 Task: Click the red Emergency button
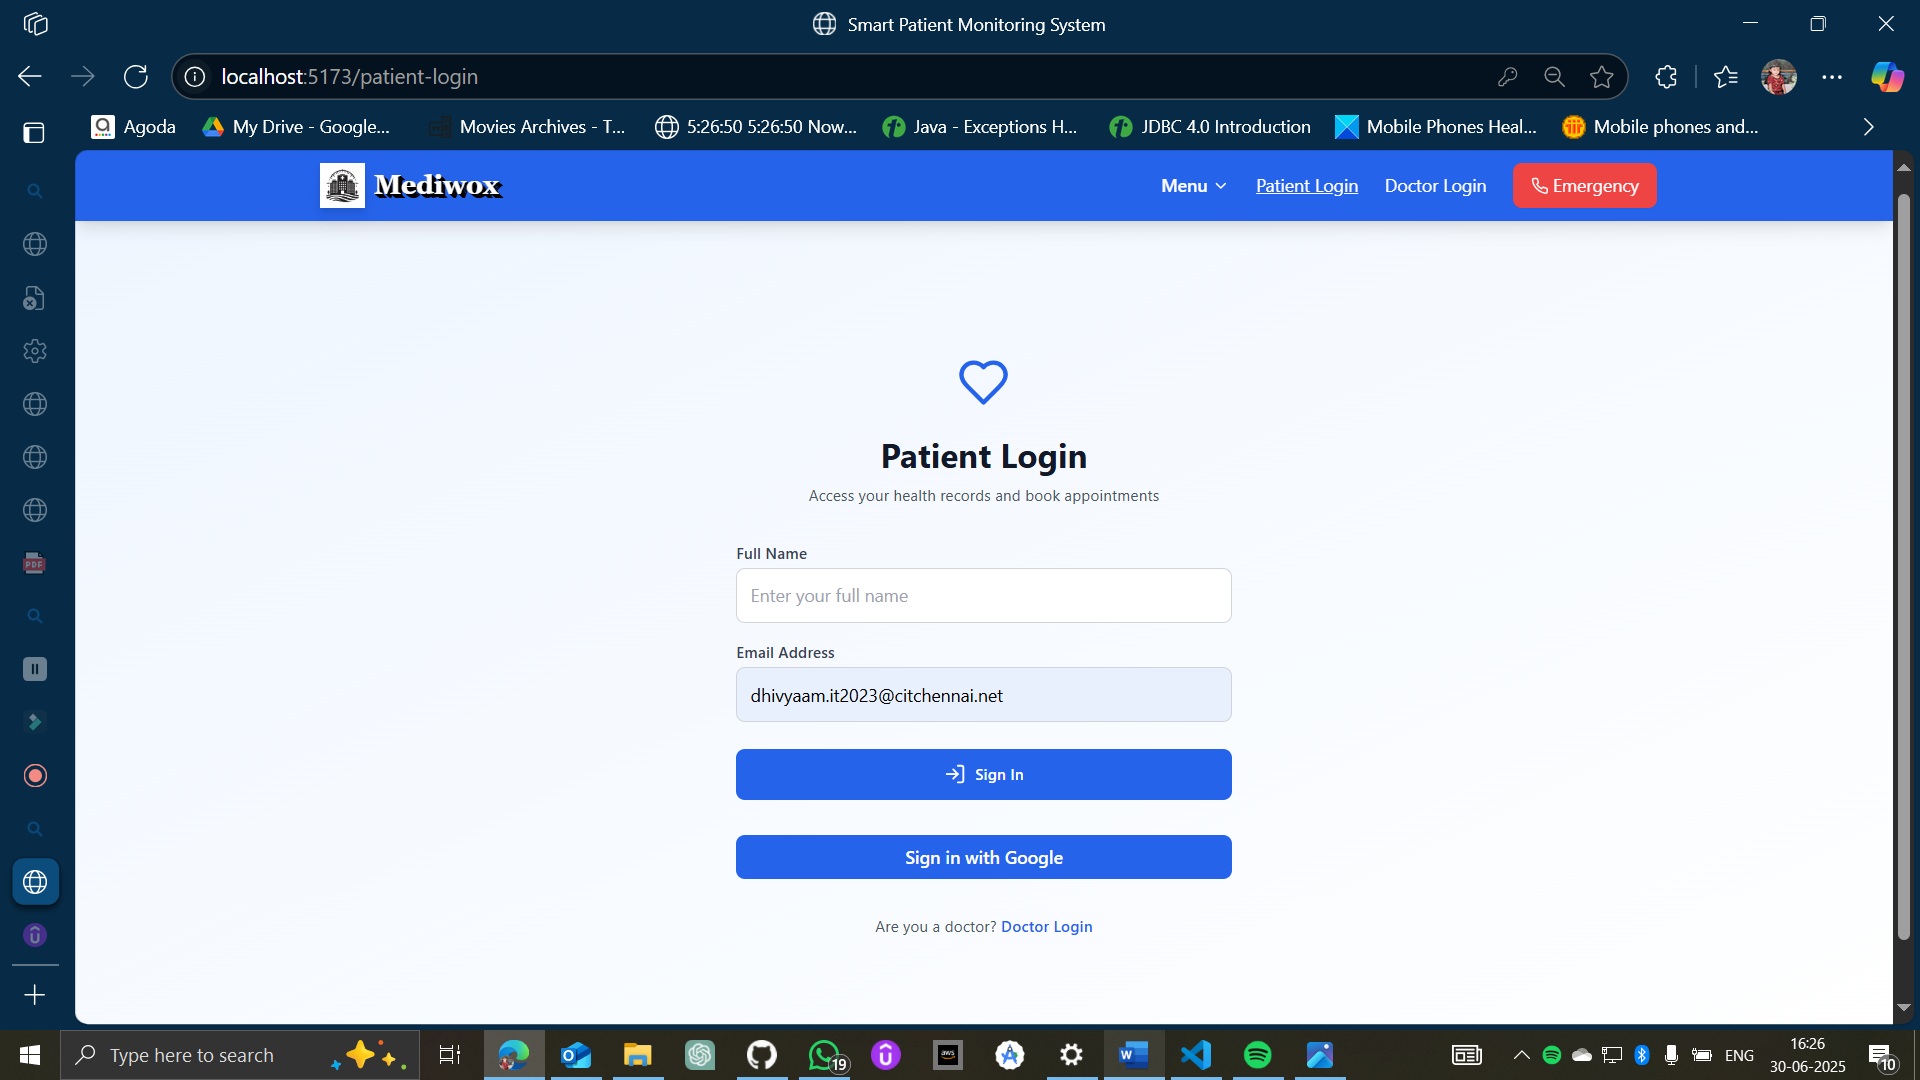pyautogui.click(x=1584, y=186)
